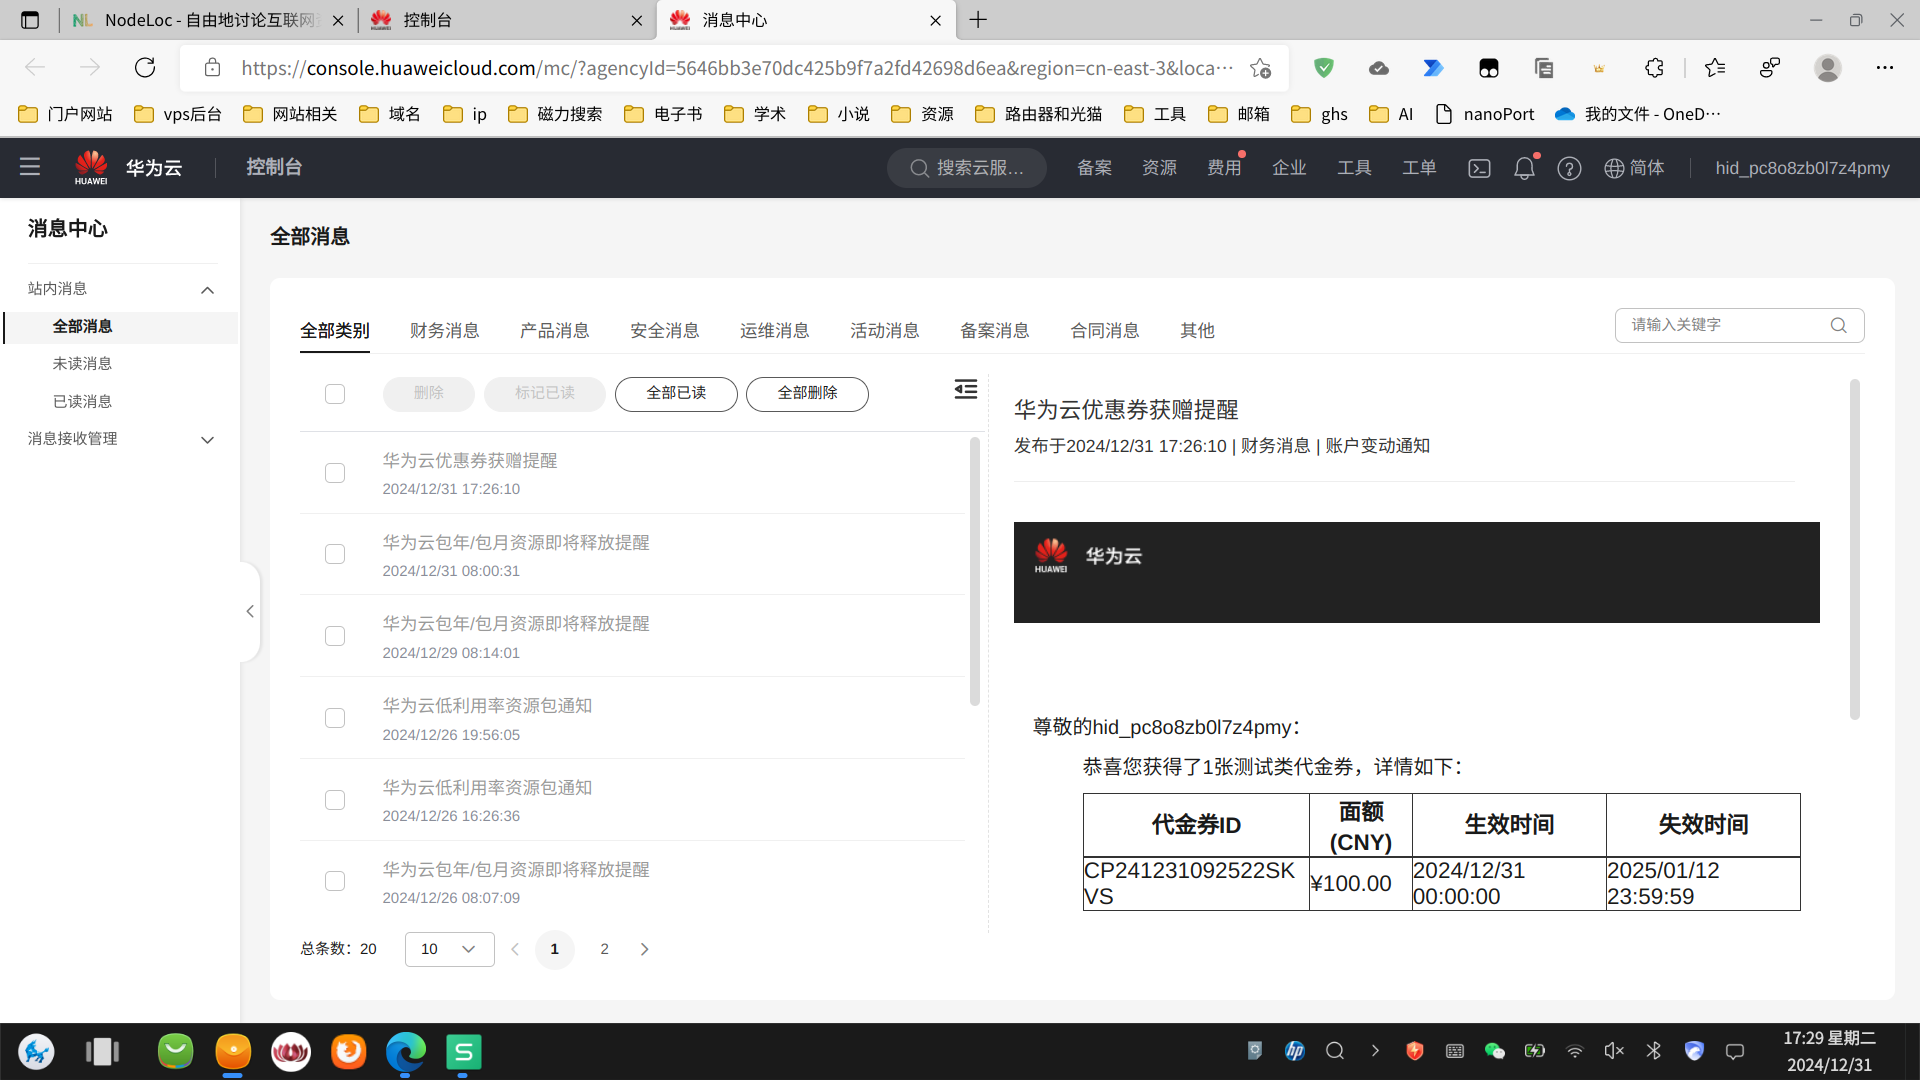Screen dimensions: 1920x1080
Task: View site information lock icon
Action: (212, 68)
